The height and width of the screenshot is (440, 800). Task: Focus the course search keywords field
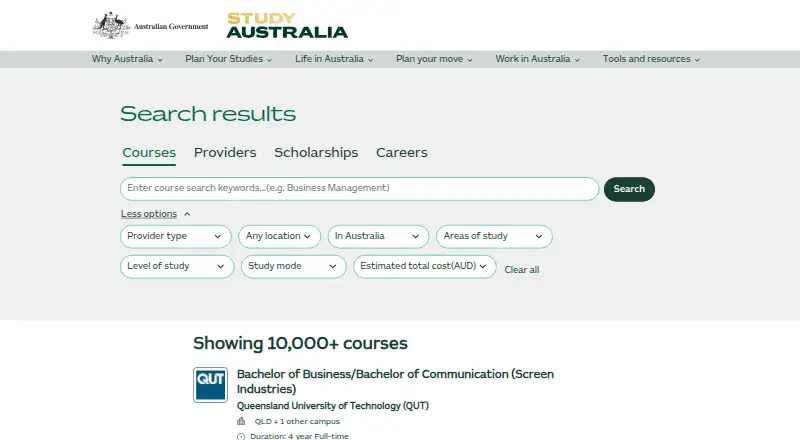coord(360,188)
